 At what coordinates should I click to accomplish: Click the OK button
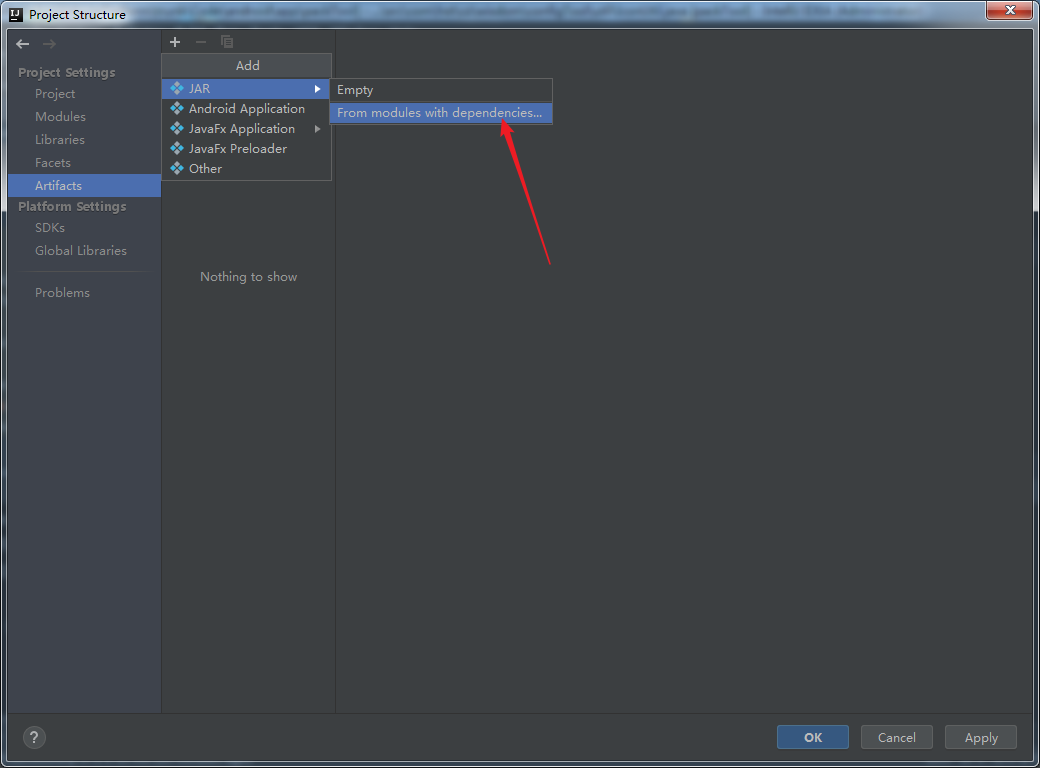pyautogui.click(x=812, y=737)
